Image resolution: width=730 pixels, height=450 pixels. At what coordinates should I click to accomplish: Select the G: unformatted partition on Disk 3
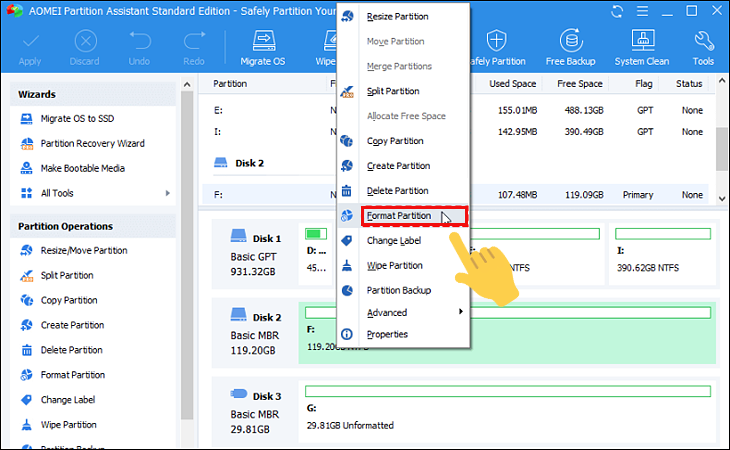(507, 411)
